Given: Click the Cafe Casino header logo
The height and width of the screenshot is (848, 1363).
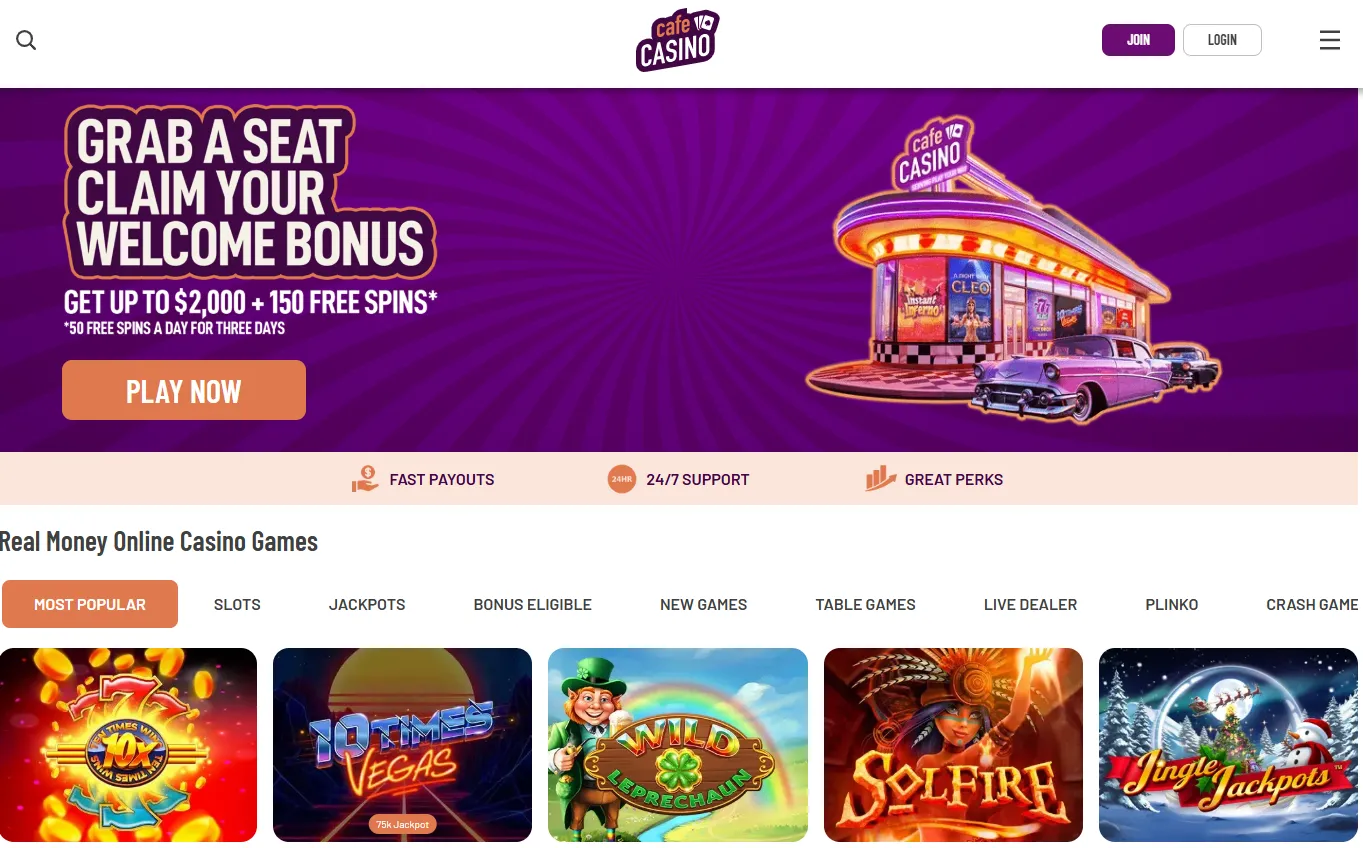Looking at the screenshot, I should [677, 40].
